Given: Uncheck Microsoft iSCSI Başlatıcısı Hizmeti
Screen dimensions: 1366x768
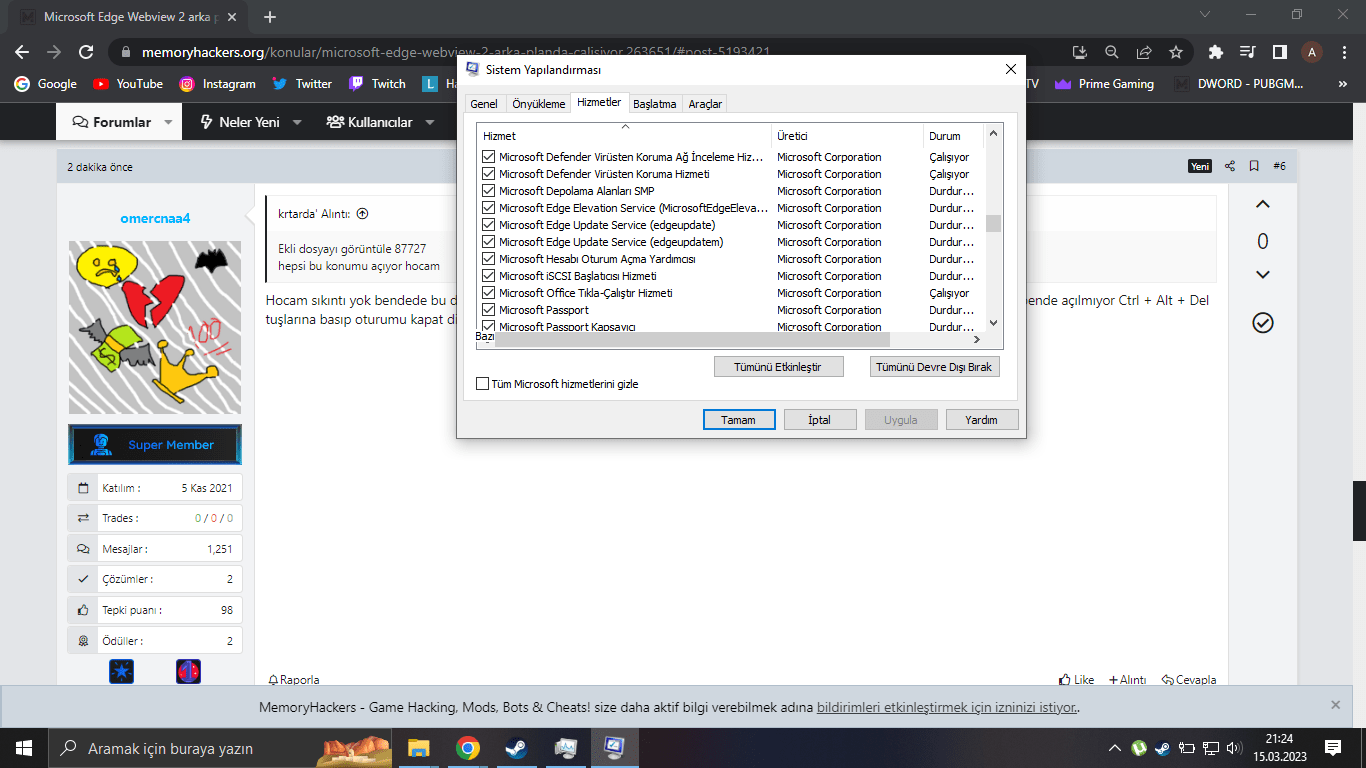Looking at the screenshot, I should [489, 276].
